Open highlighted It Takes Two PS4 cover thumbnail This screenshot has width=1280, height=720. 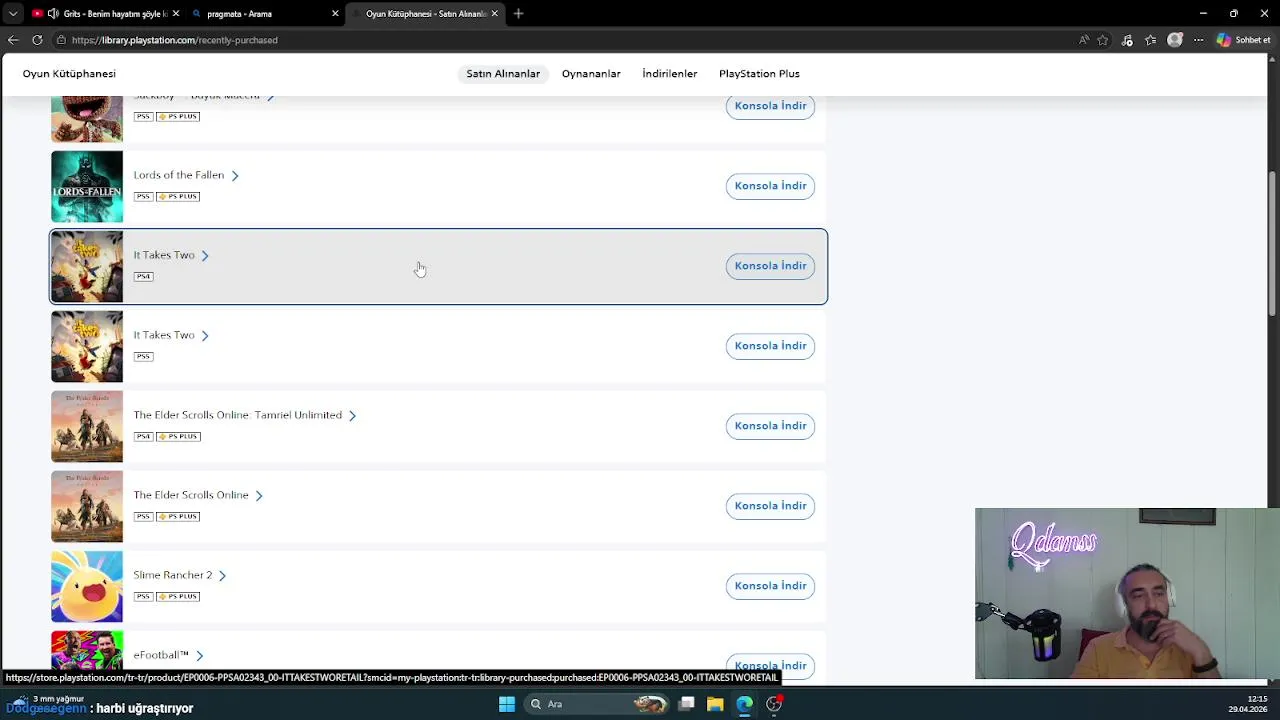pyautogui.click(x=87, y=267)
